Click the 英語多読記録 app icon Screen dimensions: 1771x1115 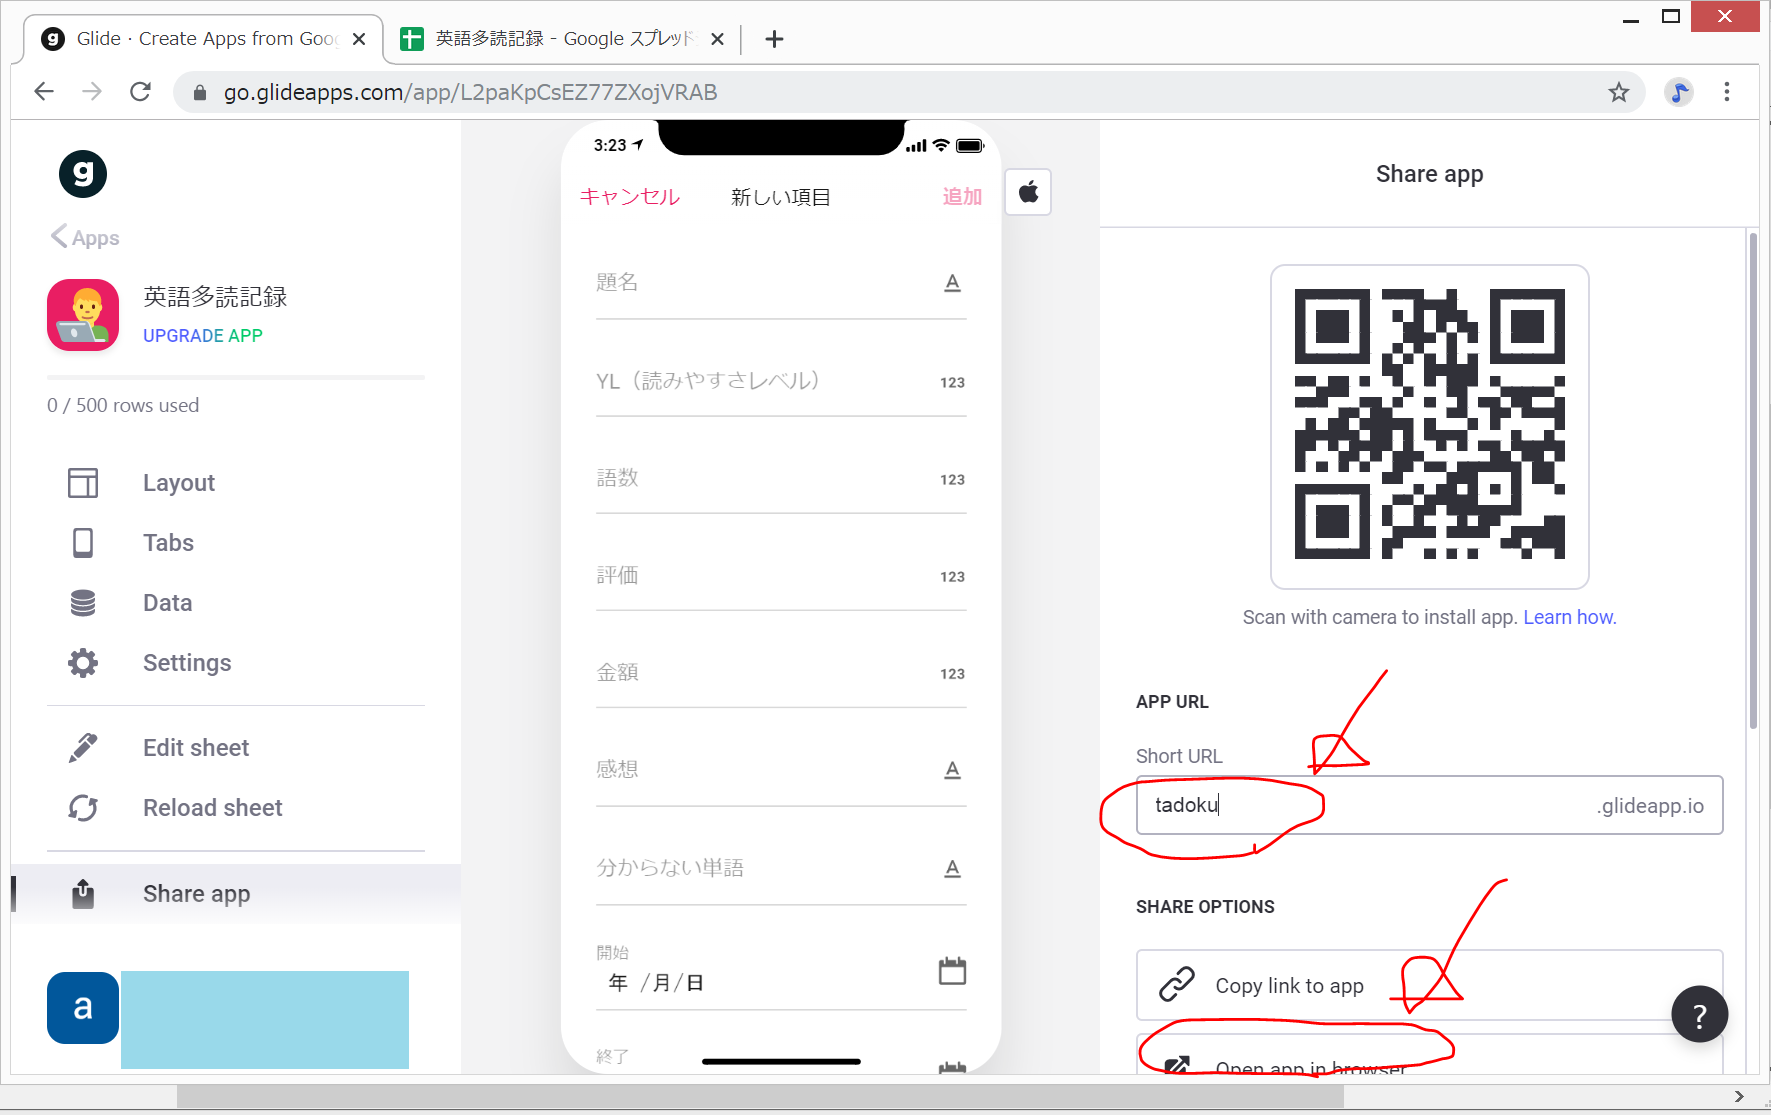tap(83, 315)
